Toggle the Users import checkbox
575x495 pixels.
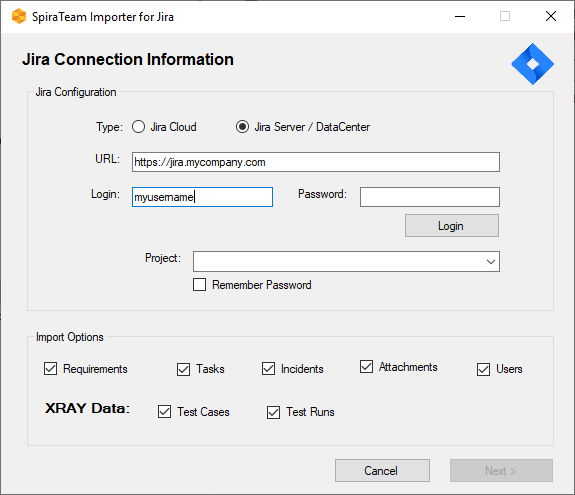(483, 369)
